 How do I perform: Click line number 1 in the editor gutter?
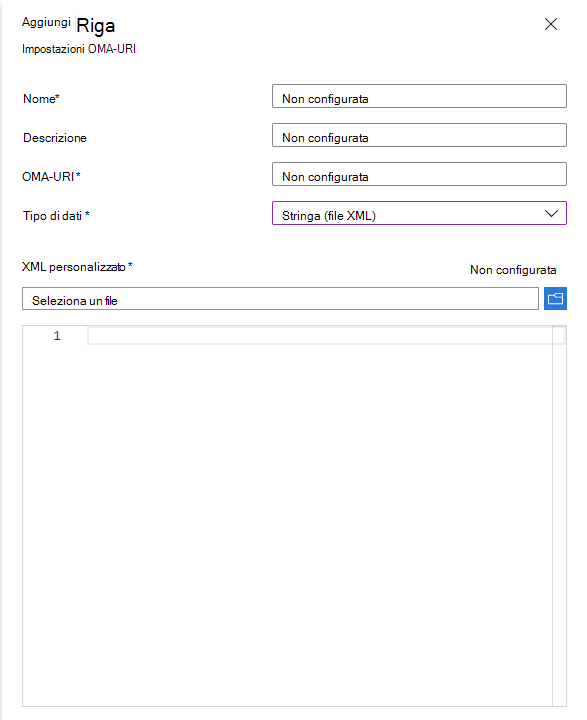[x=57, y=336]
